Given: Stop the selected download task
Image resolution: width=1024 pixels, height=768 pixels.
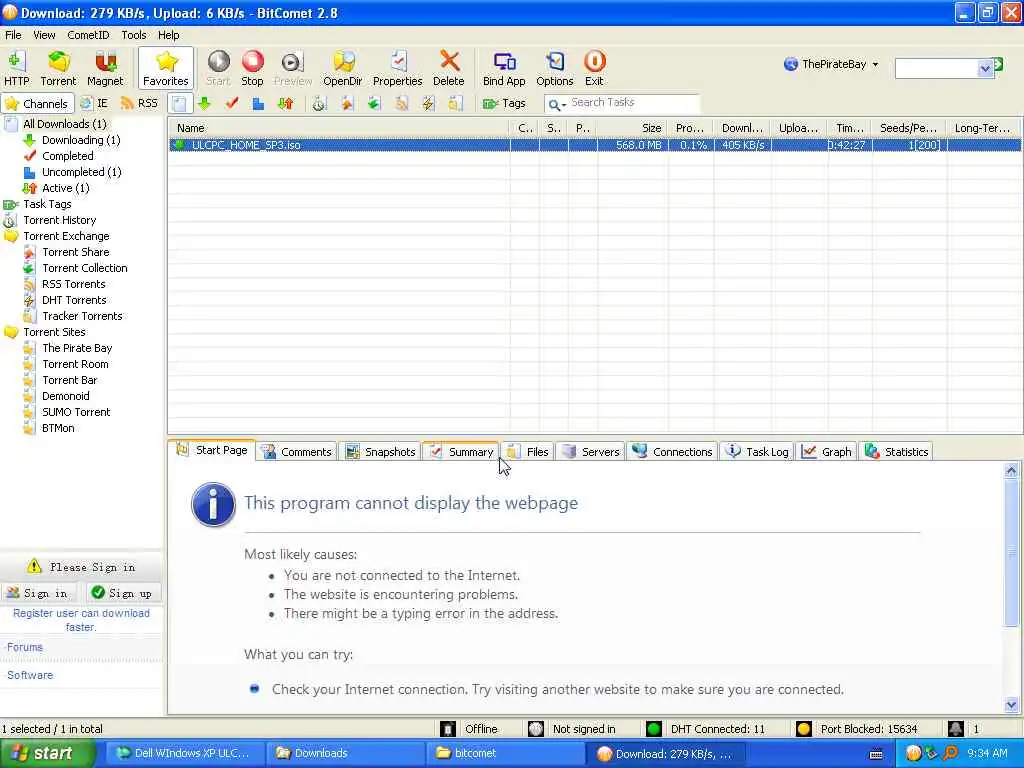Looking at the screenshot, I should point(252,69).
